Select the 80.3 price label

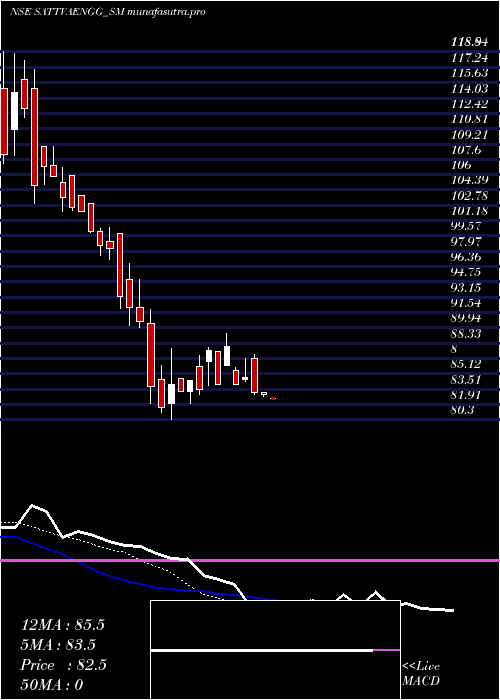462,410
